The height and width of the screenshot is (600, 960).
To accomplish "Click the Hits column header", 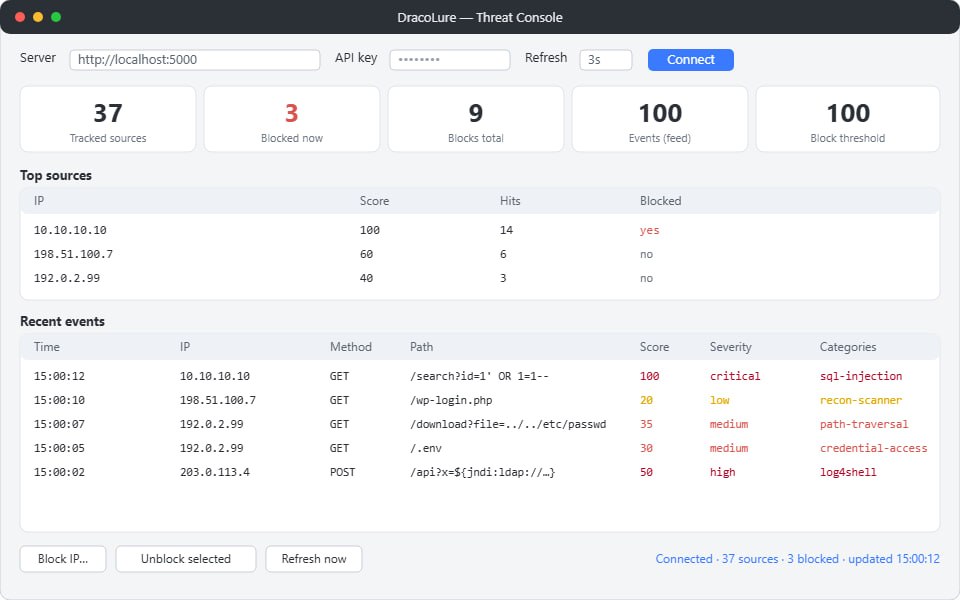I will click(510, 201).
